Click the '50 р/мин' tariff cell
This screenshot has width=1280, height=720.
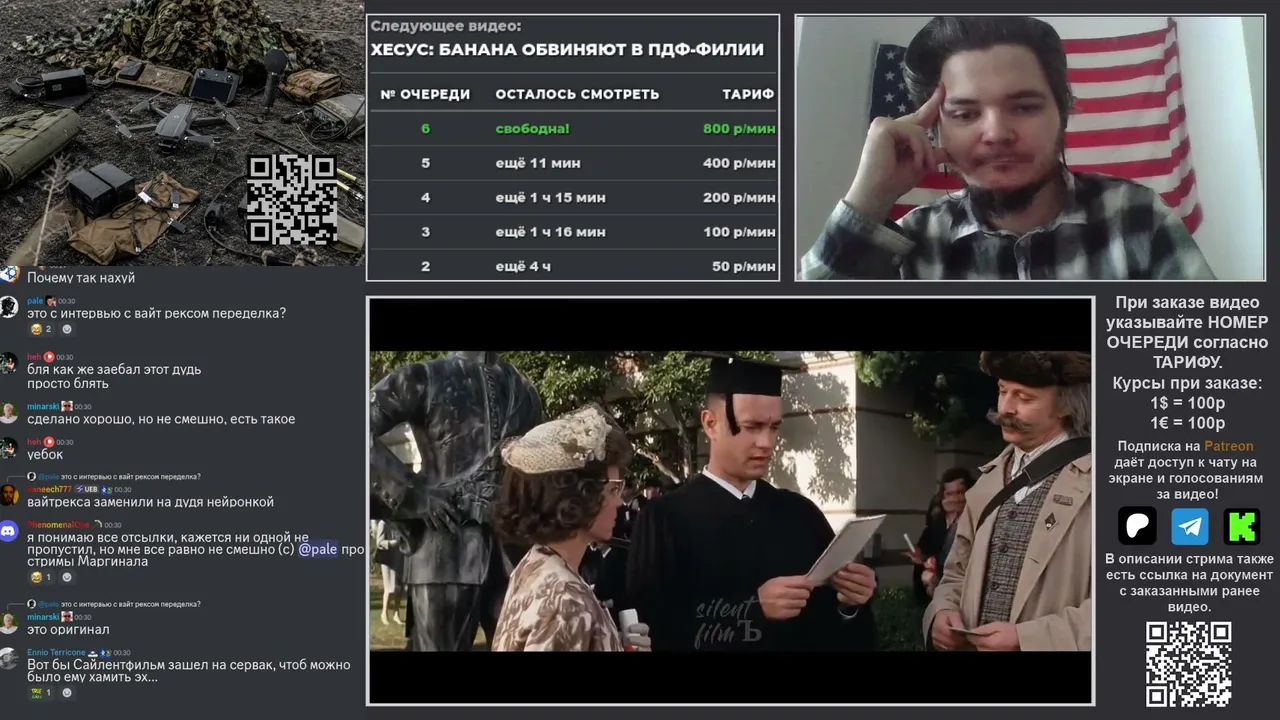(x=744, y=266)
